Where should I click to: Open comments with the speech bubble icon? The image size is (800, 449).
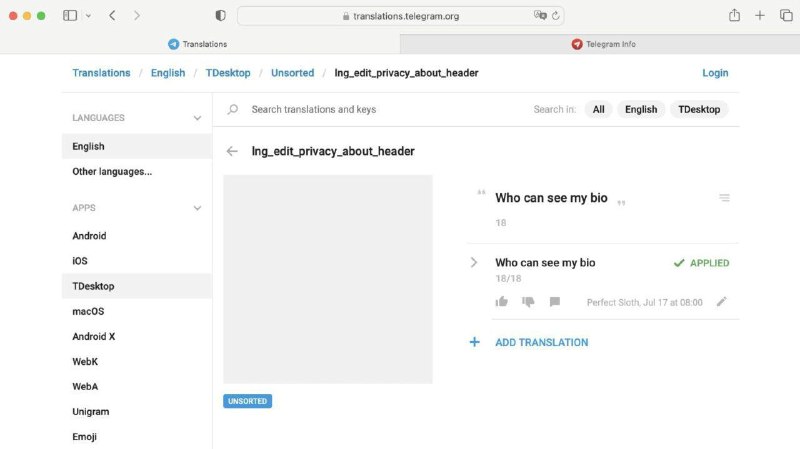tap(555, 302)
